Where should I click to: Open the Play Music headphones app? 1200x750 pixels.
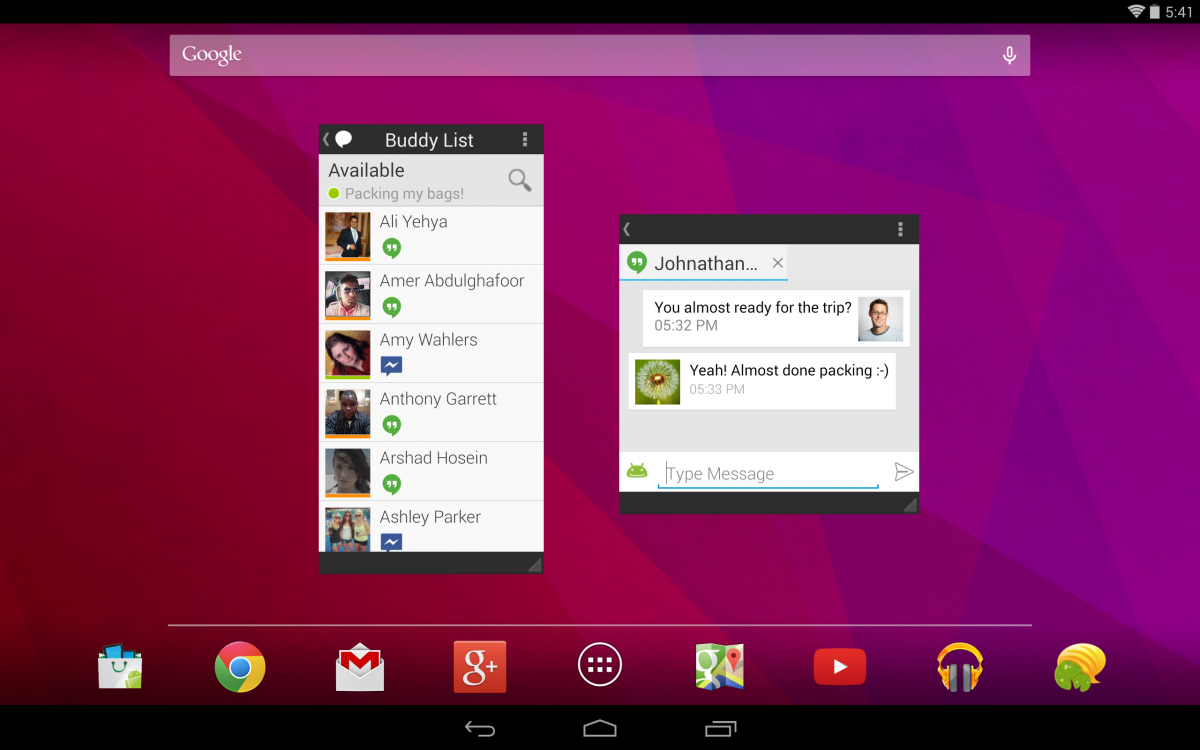tap(960, 667)
